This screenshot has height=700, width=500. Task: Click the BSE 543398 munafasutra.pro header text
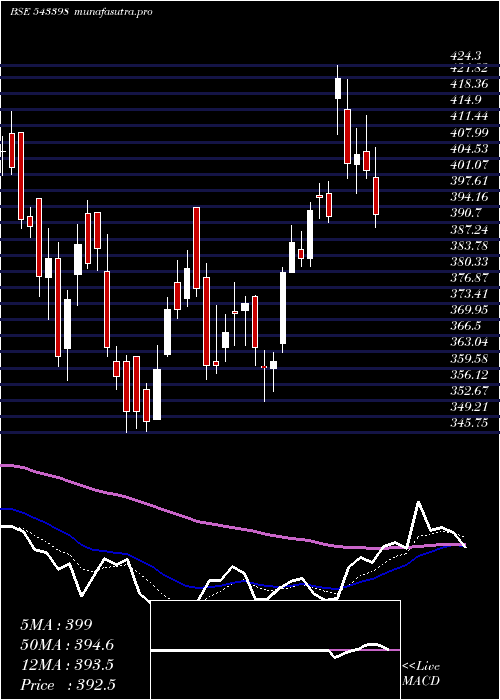tap(81, 12)
